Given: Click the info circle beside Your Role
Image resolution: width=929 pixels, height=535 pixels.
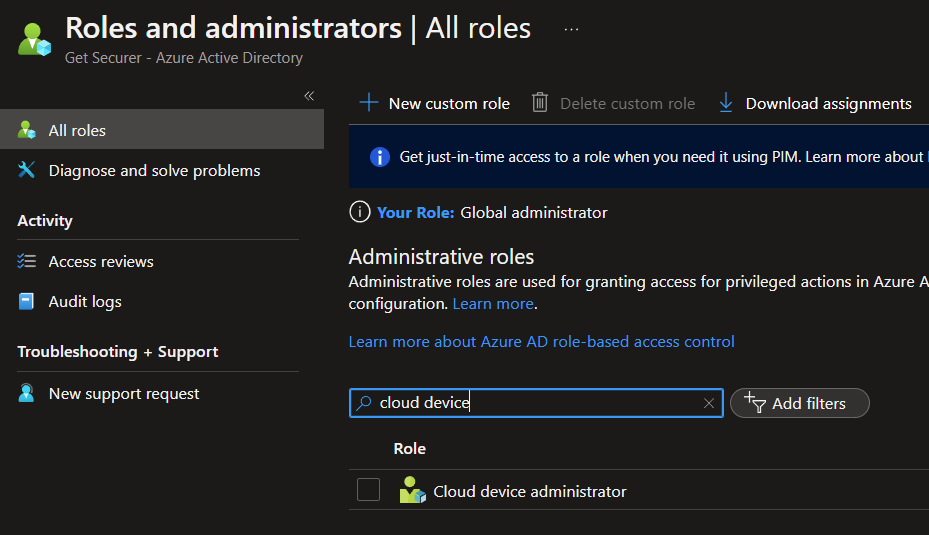Looking at the screenshot, I should pyautogui.click(x=360, y=212).
